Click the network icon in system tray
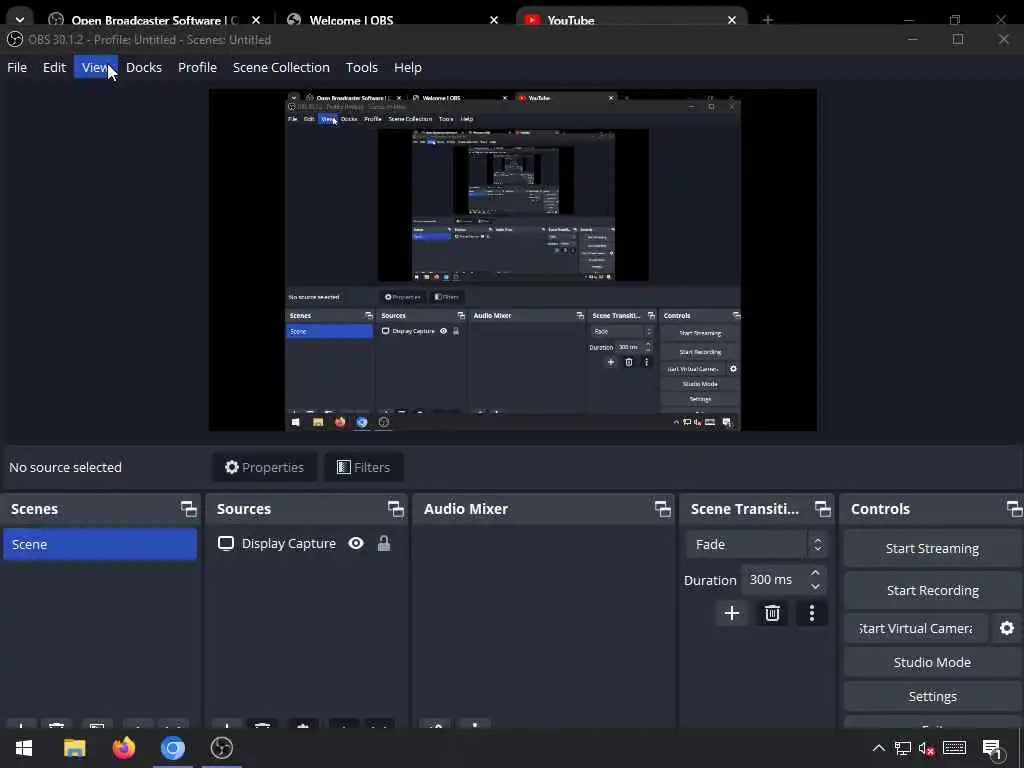 point(903,748)
